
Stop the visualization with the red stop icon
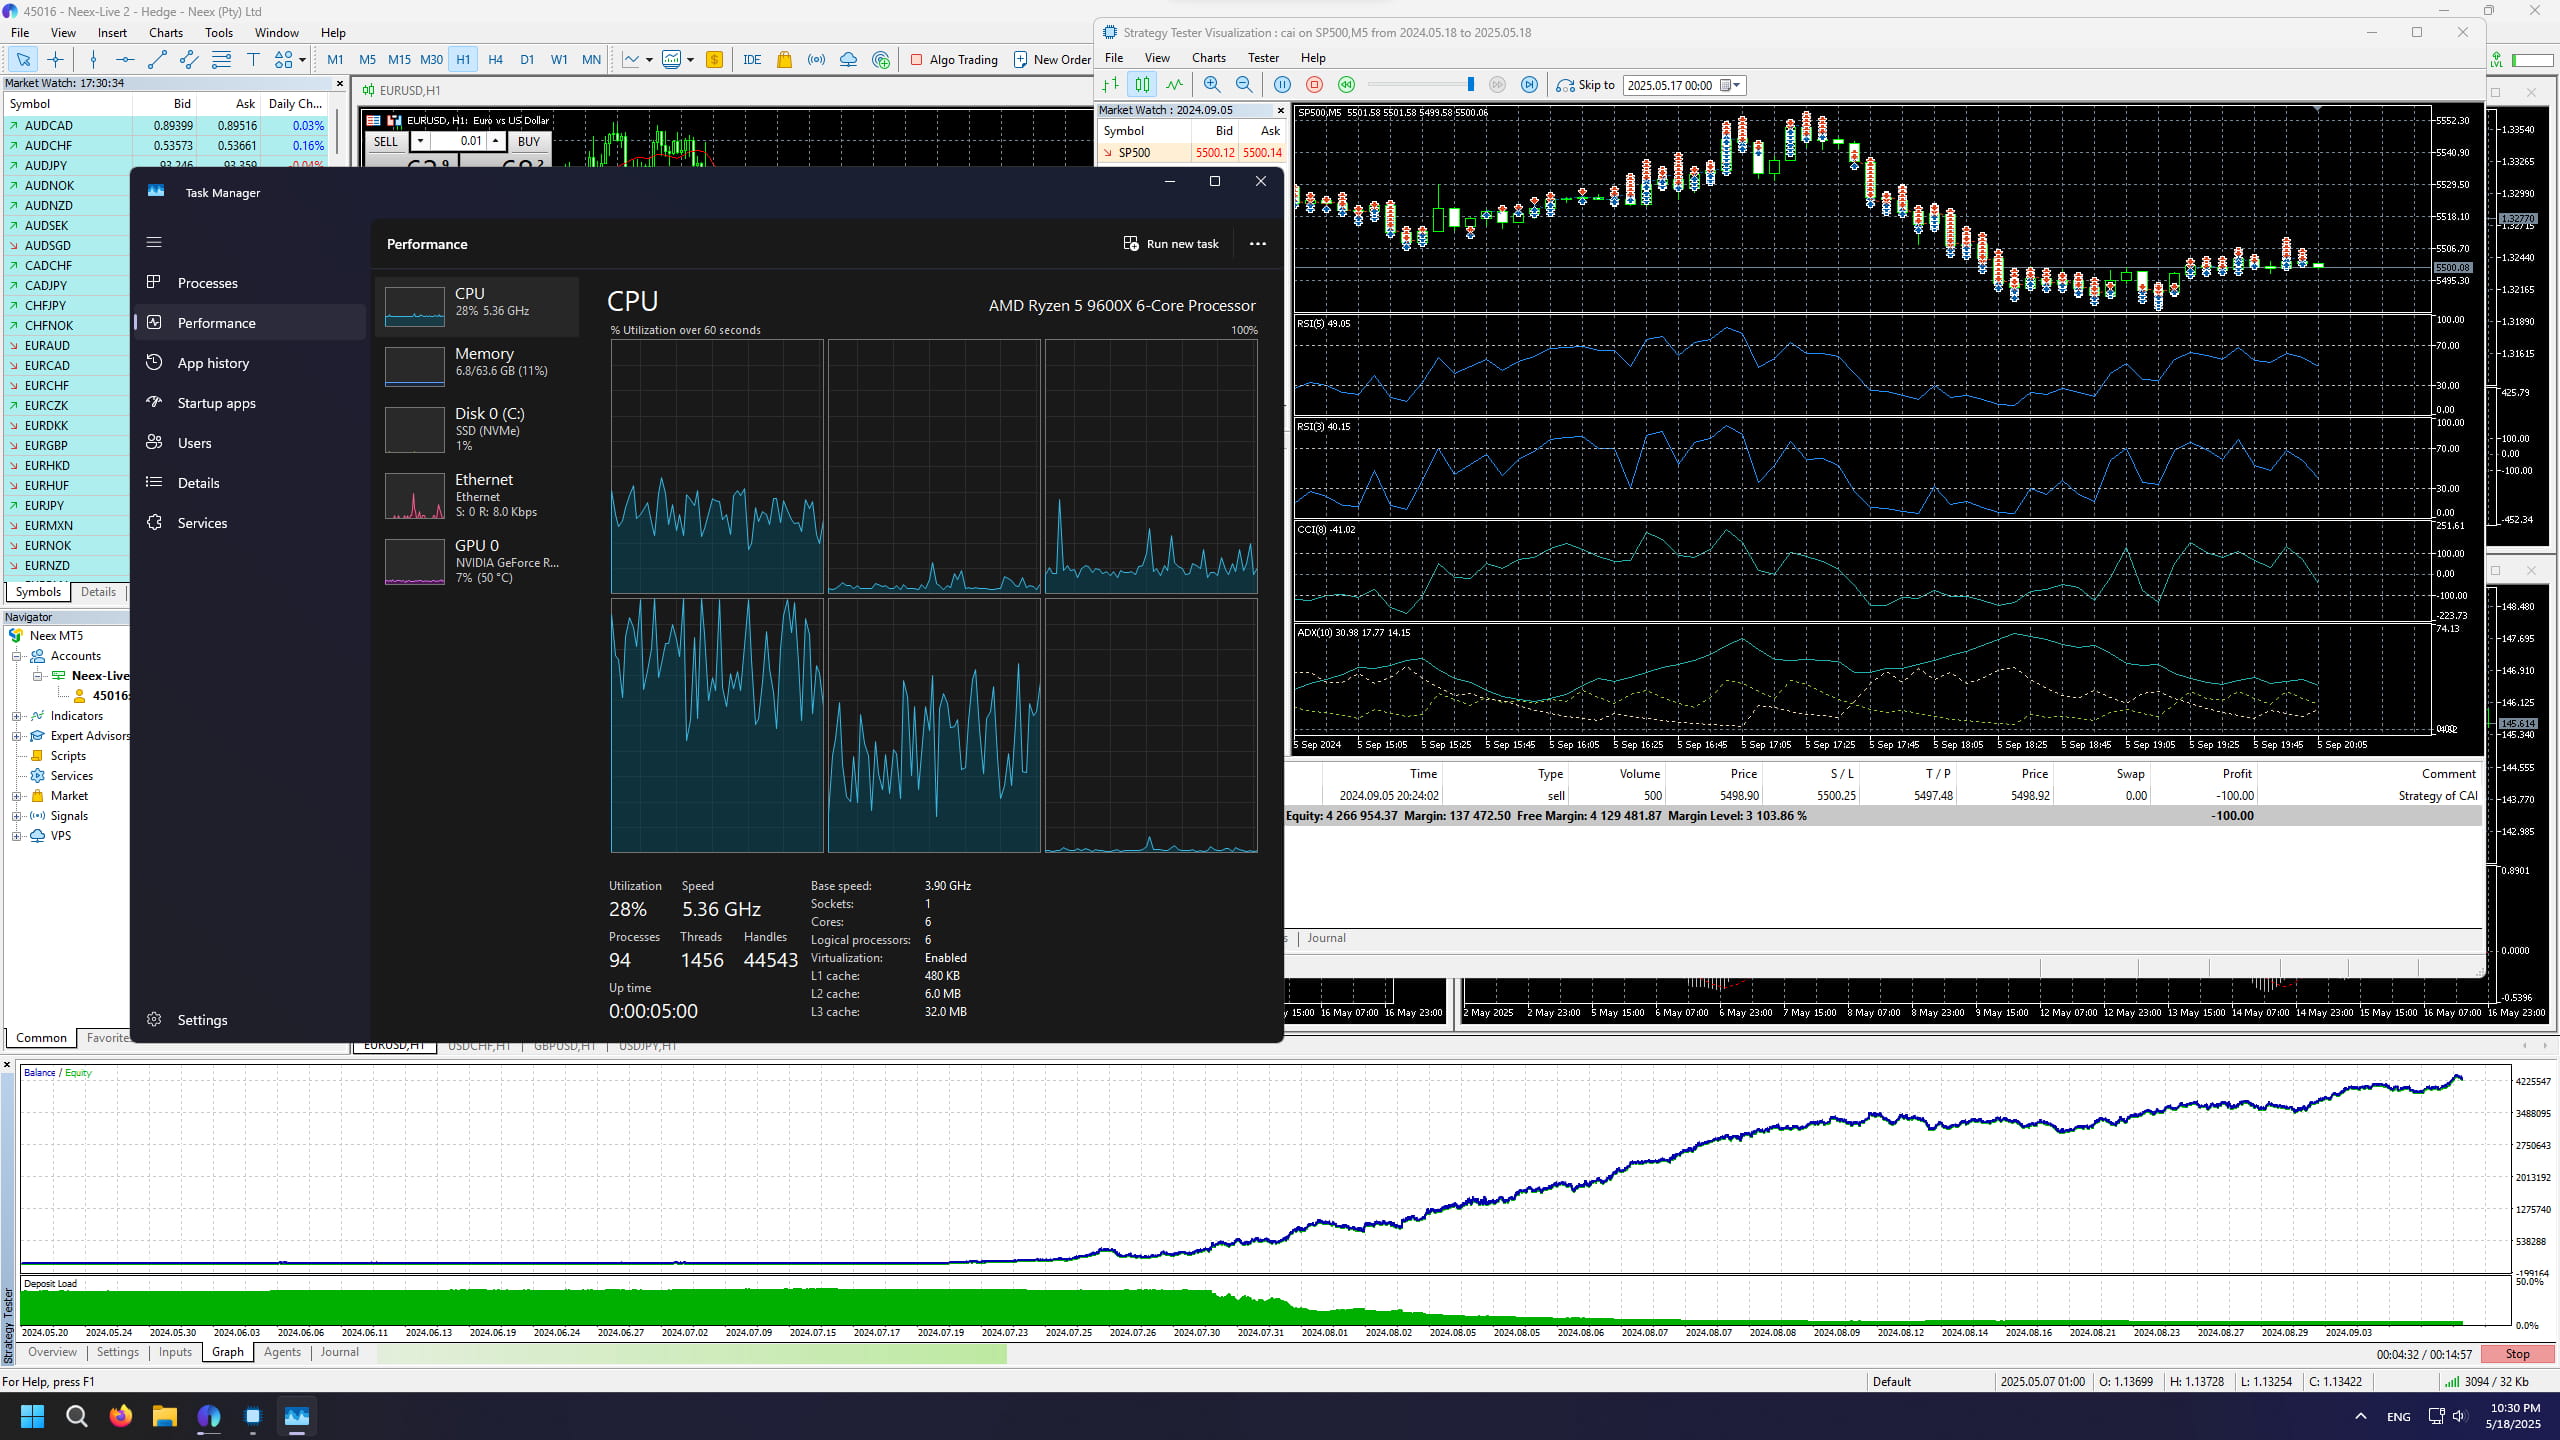click(x=1314, y=85)
